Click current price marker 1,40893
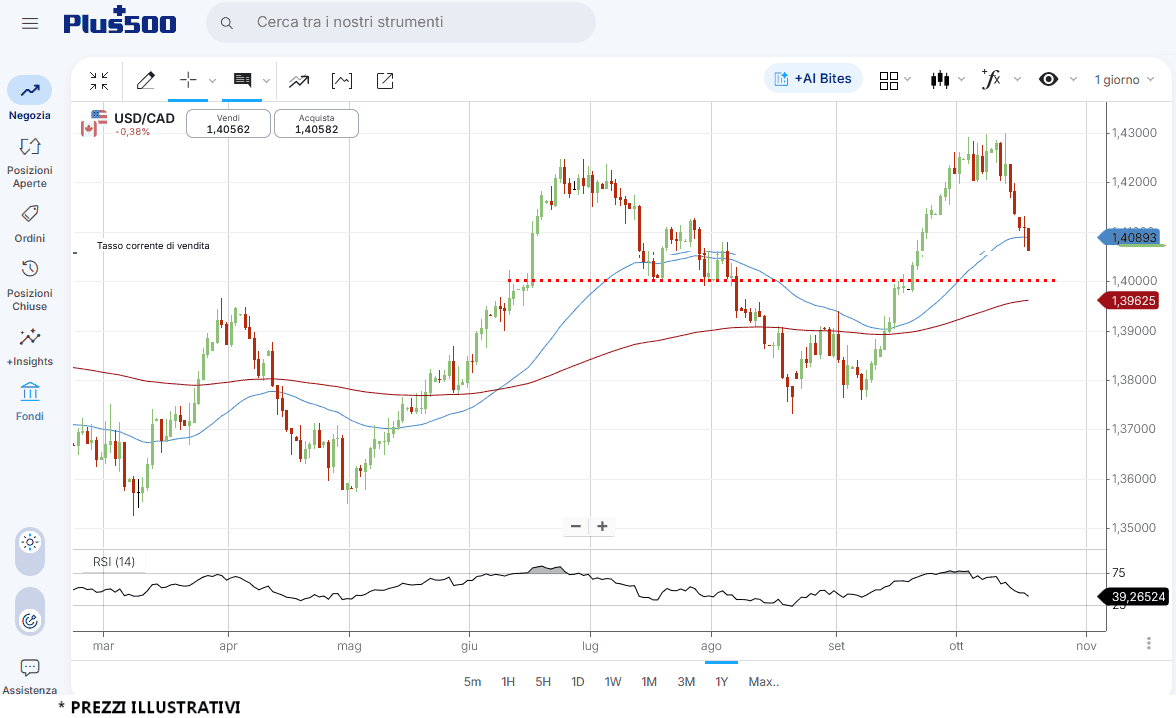 pyautogui.click(x=1132, y=238)
